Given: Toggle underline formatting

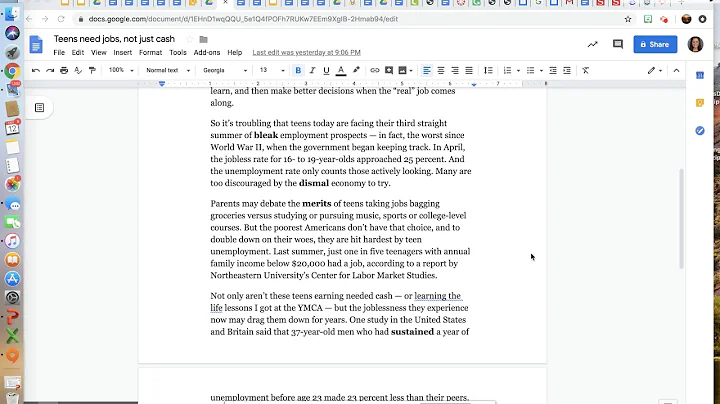Looking at the screenshot, I should pos(326,70).
